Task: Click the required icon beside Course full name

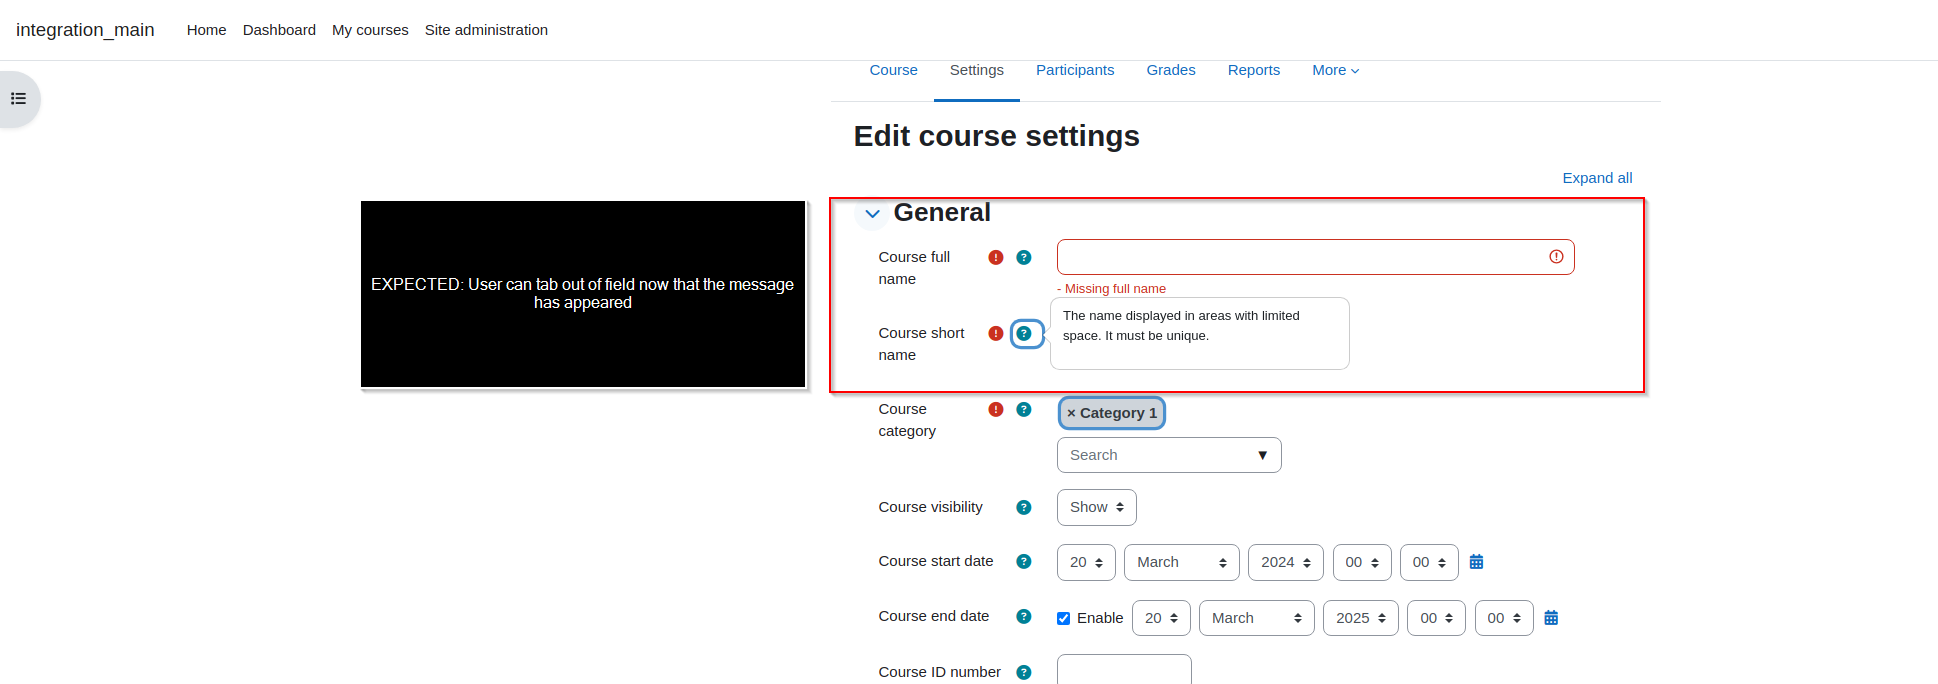Action: [996, 257]
